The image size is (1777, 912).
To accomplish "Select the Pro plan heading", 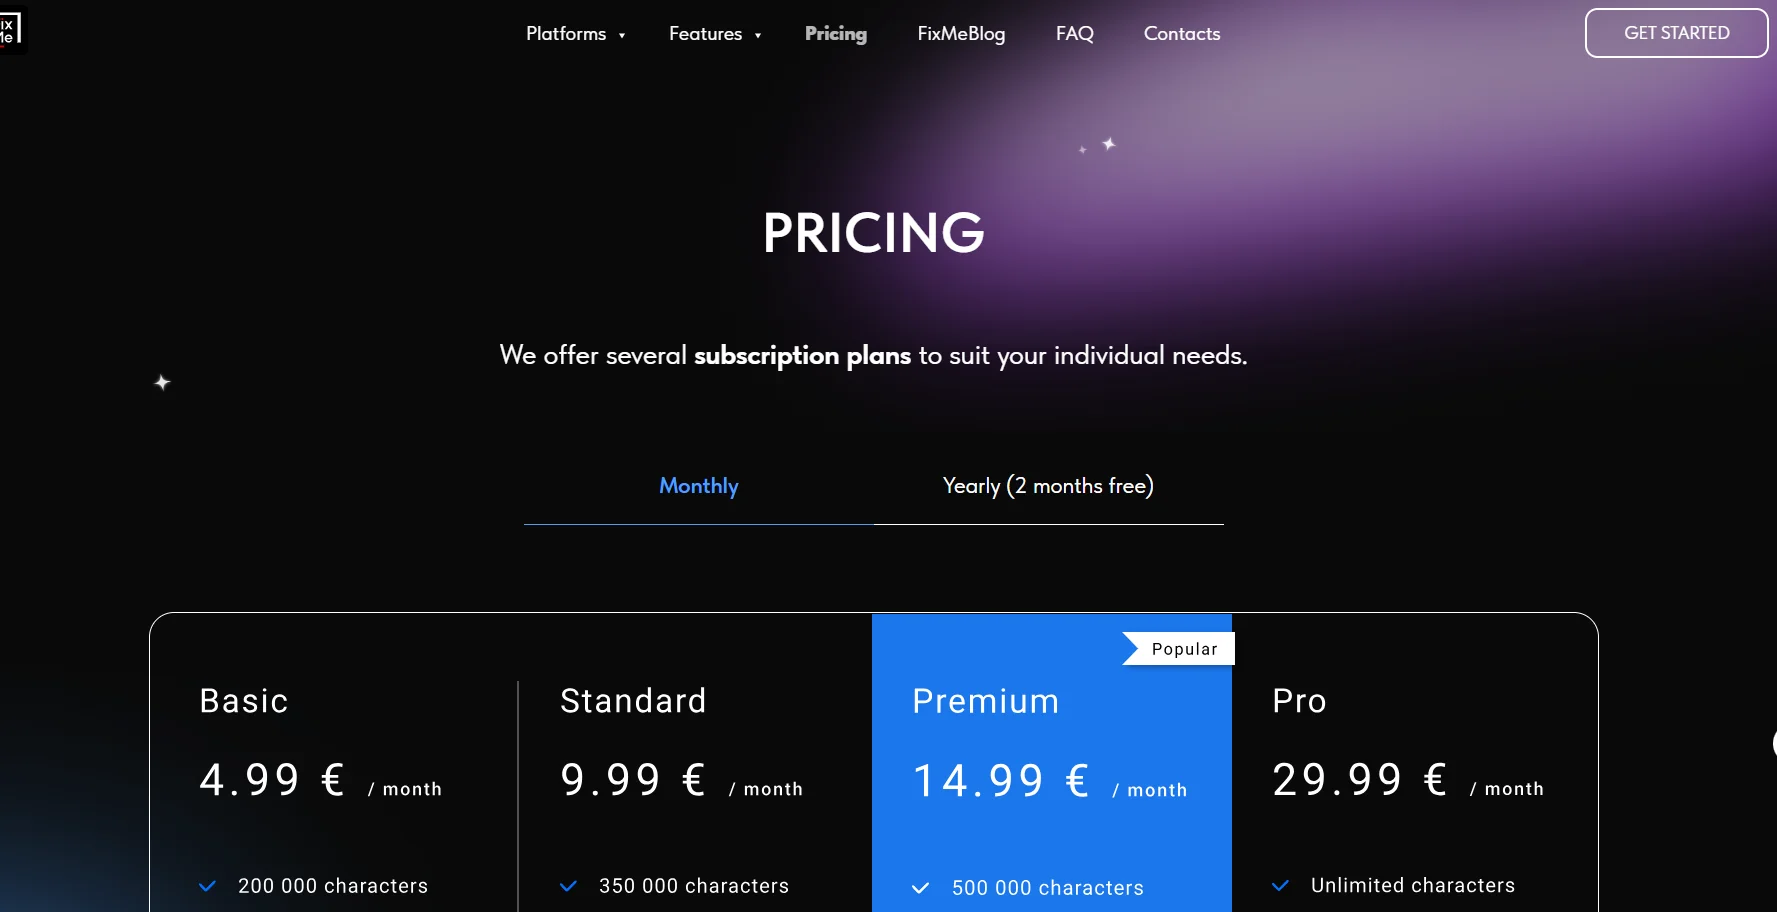I will point(1299,701).
